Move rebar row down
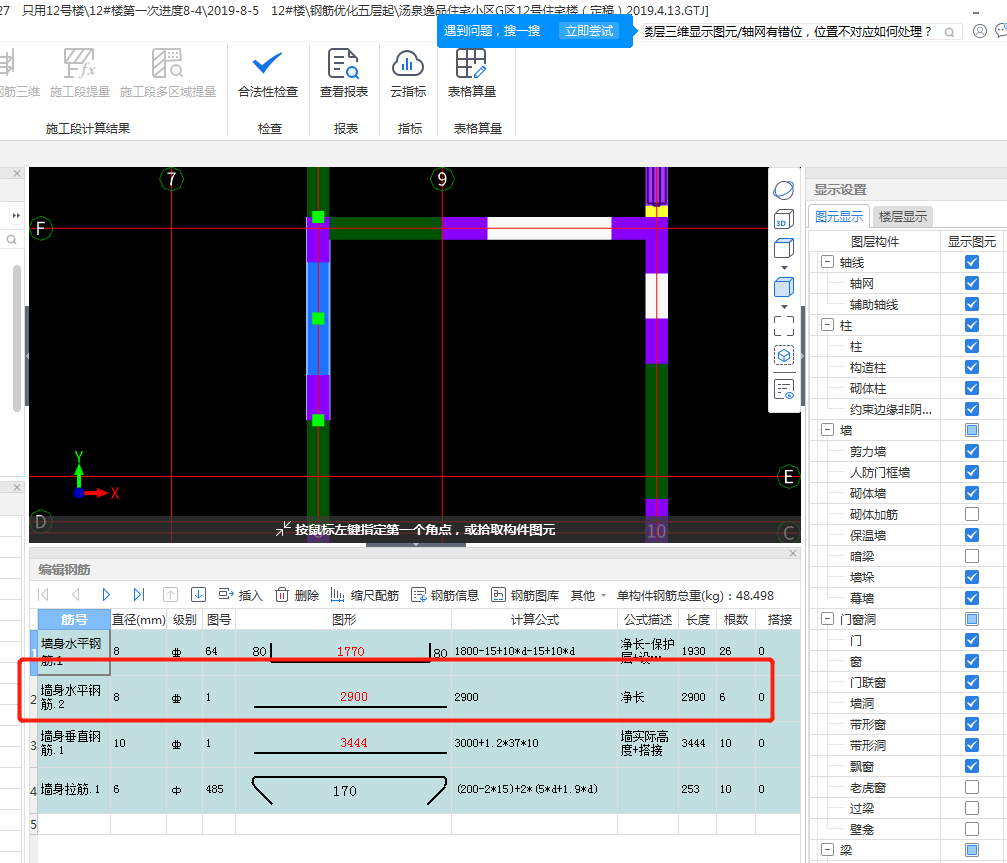This screenshot has width=1007, height=863. 198,595
